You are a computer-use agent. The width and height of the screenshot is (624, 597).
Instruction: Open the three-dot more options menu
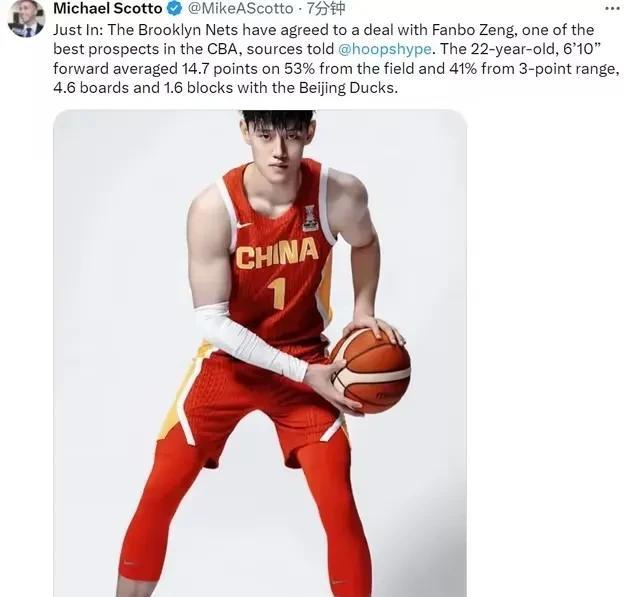[613, 9]
